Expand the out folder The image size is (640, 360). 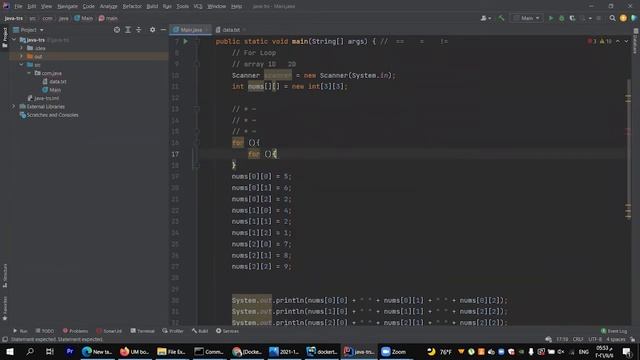[x=22, y=56]
